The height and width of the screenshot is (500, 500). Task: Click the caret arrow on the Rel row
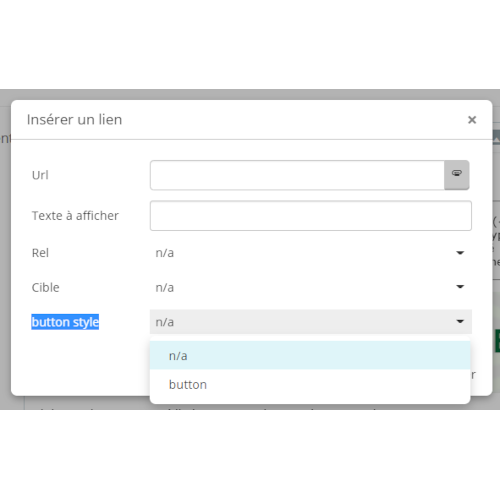(460, 253)
